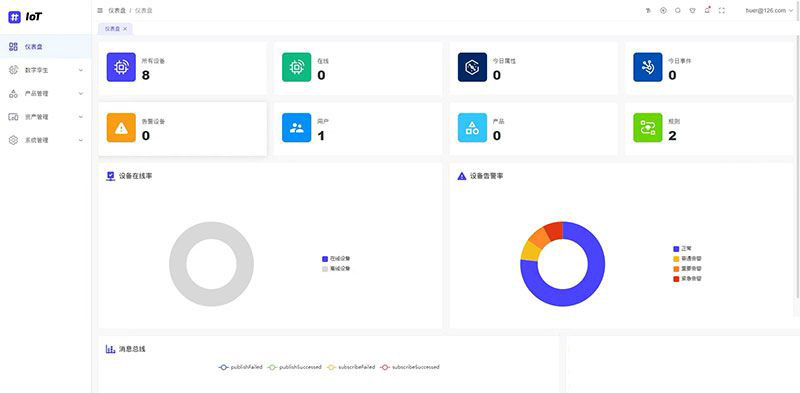The width and height of the screenshot is (800, 393).
Task: Toggle 离线设备 legend in online rate chart
Action: (x=336, y=268)
